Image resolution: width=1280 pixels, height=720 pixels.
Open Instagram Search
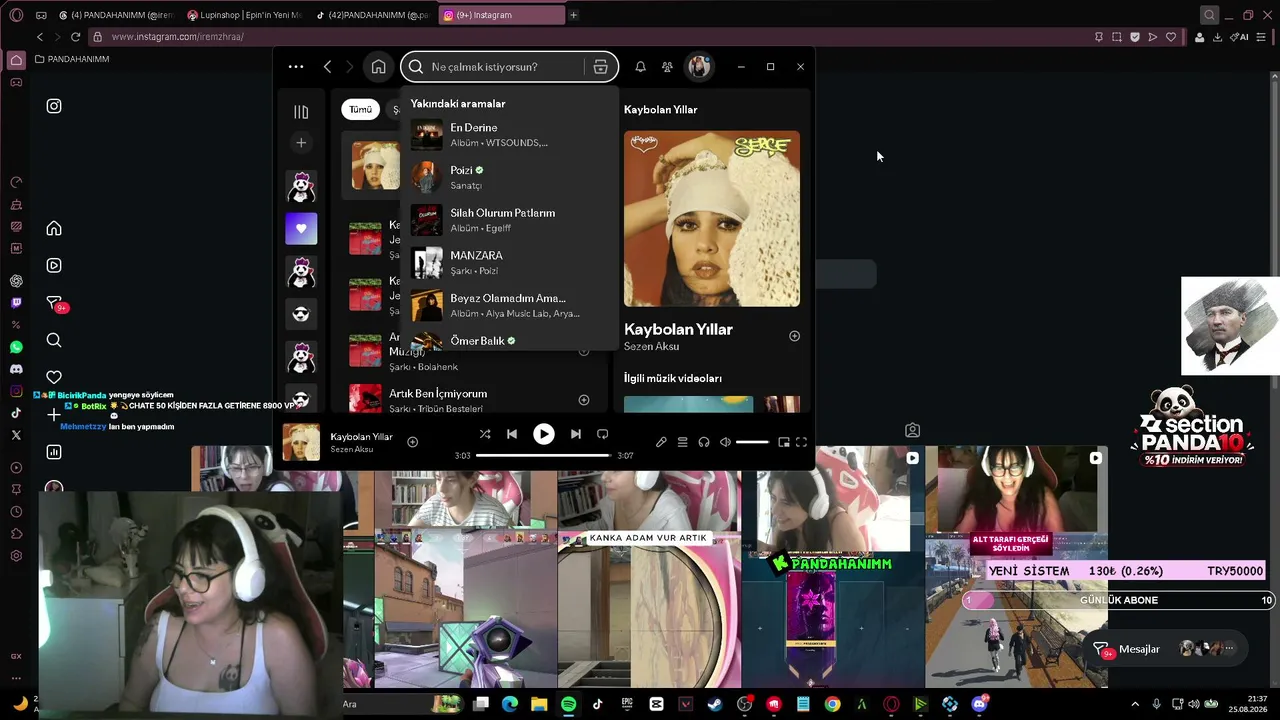point(54,340)
